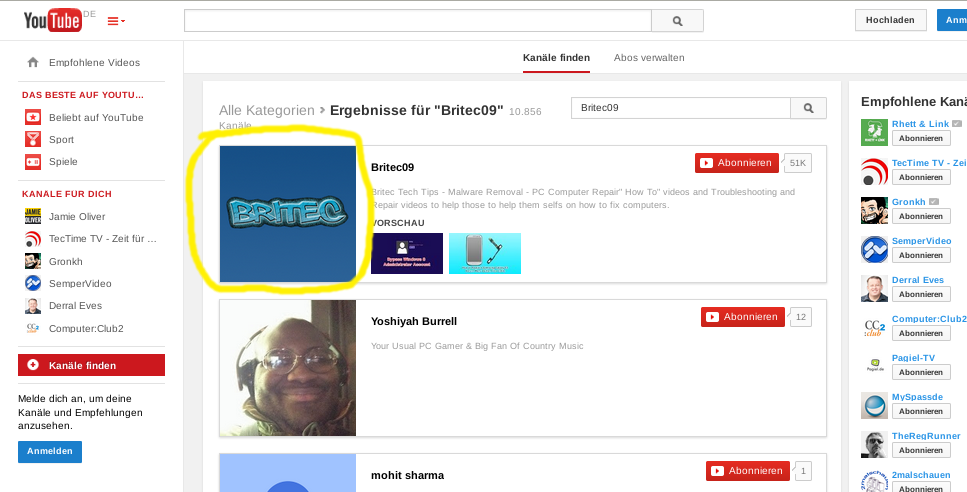This screenshot has height=492, width=967.
Task: Open the Yoshiyah Burrell channel title
Action: click(414, 321)
